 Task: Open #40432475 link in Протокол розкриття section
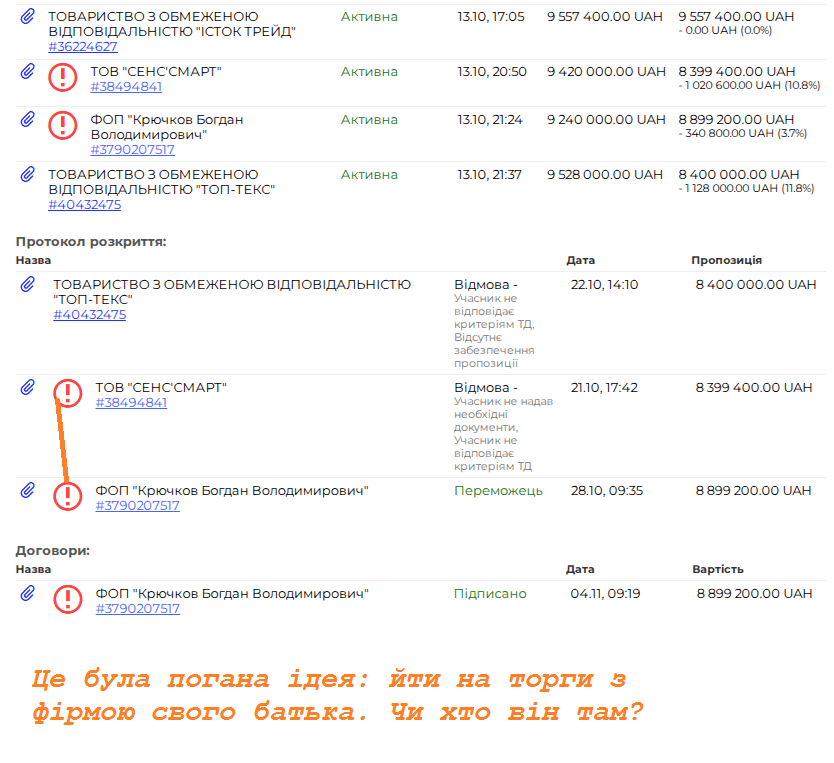point(90,315)
